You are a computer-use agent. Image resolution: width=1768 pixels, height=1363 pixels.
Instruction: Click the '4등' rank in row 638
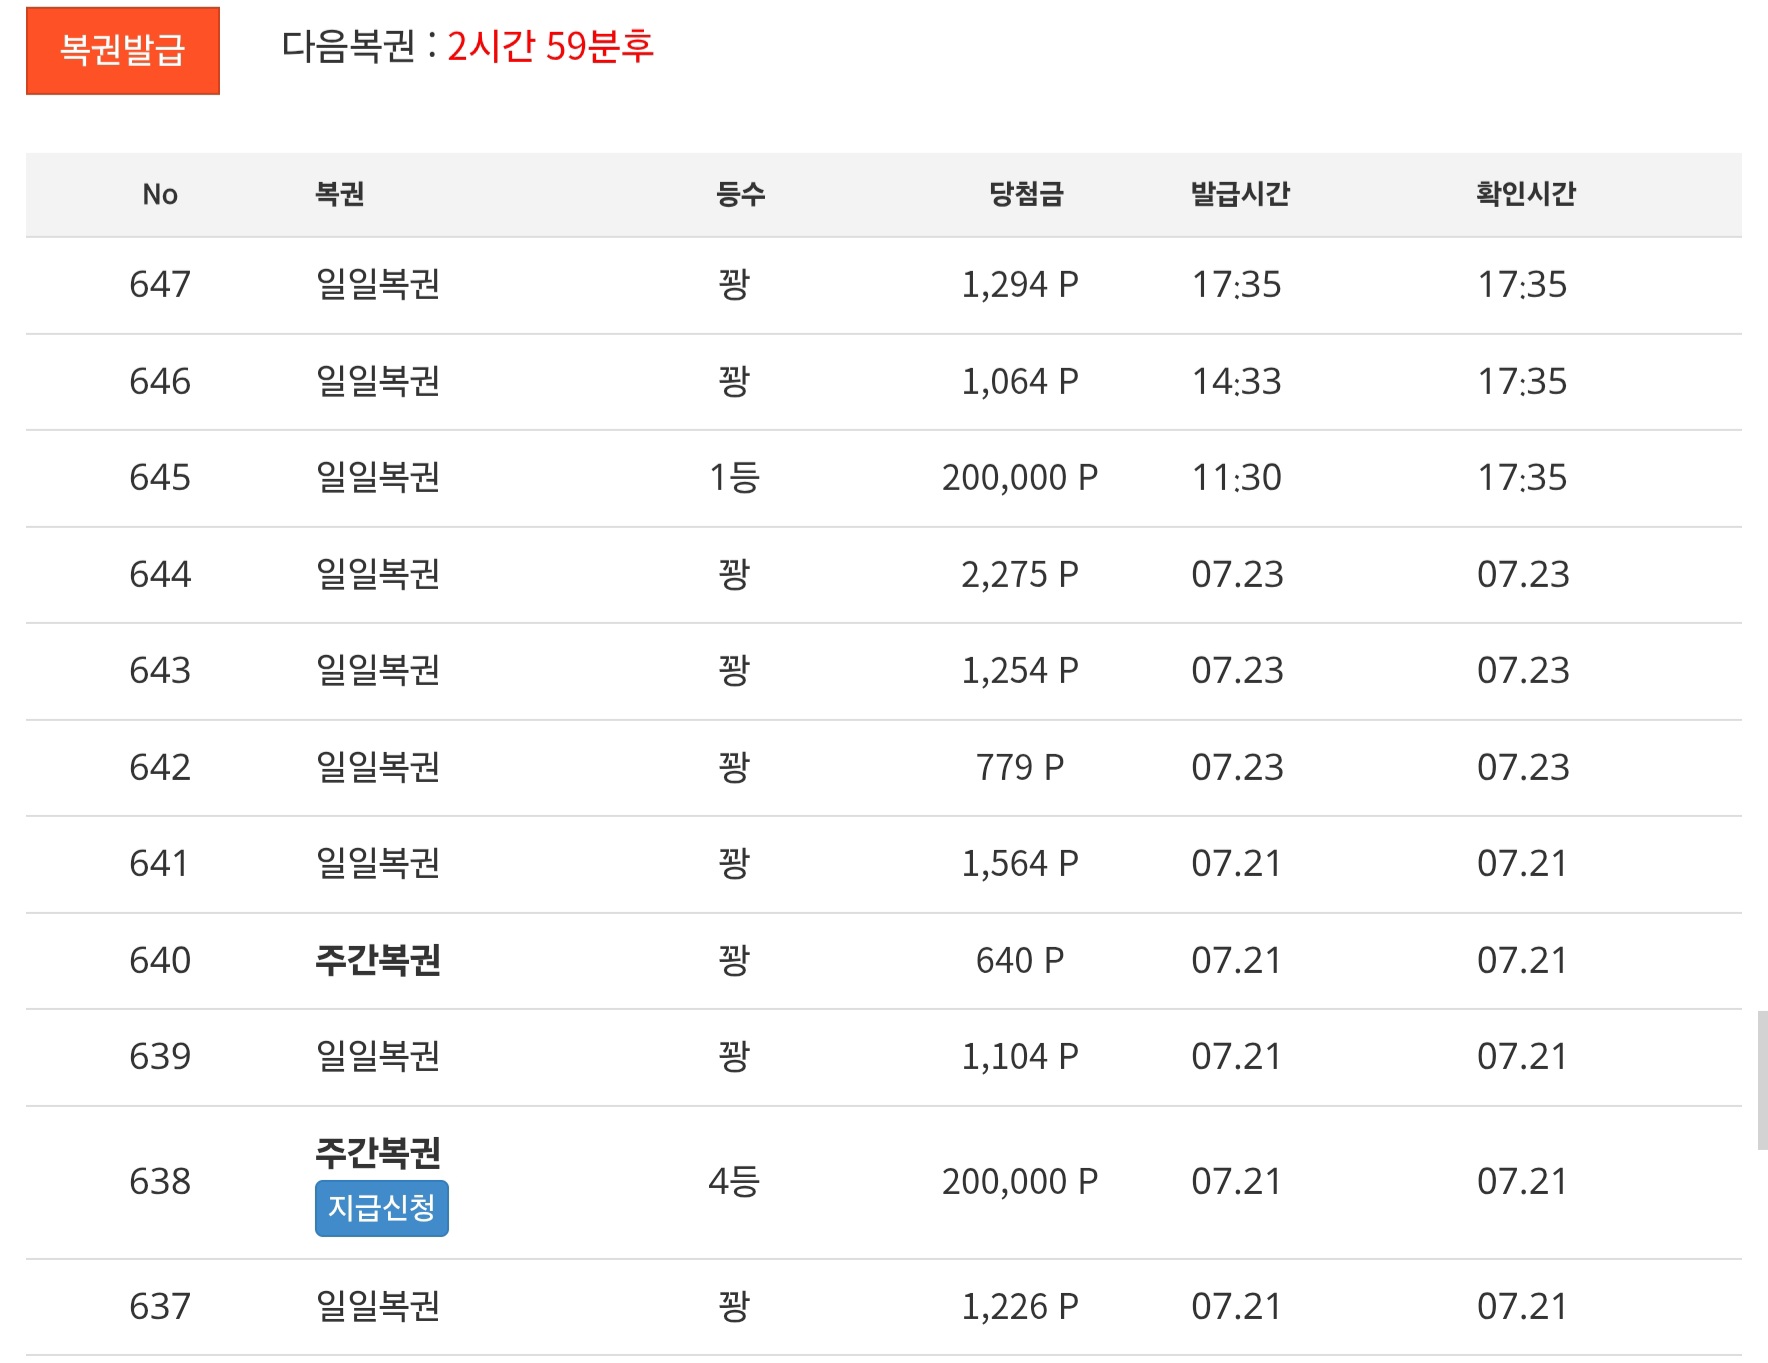734,1182
